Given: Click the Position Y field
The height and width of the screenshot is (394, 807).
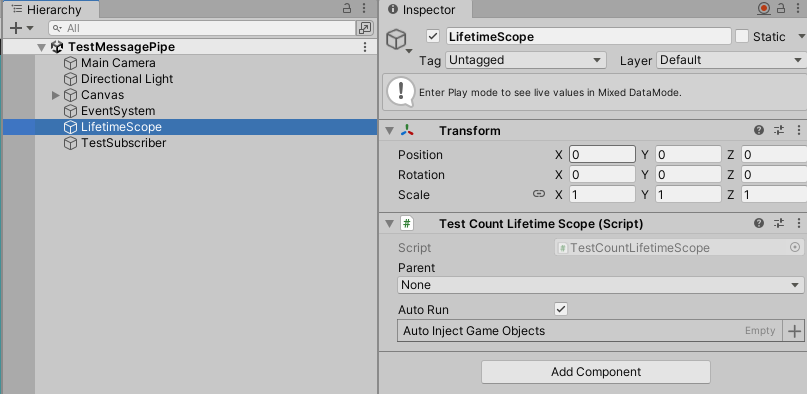Looking at the screenshot, I should pos(688,155).
